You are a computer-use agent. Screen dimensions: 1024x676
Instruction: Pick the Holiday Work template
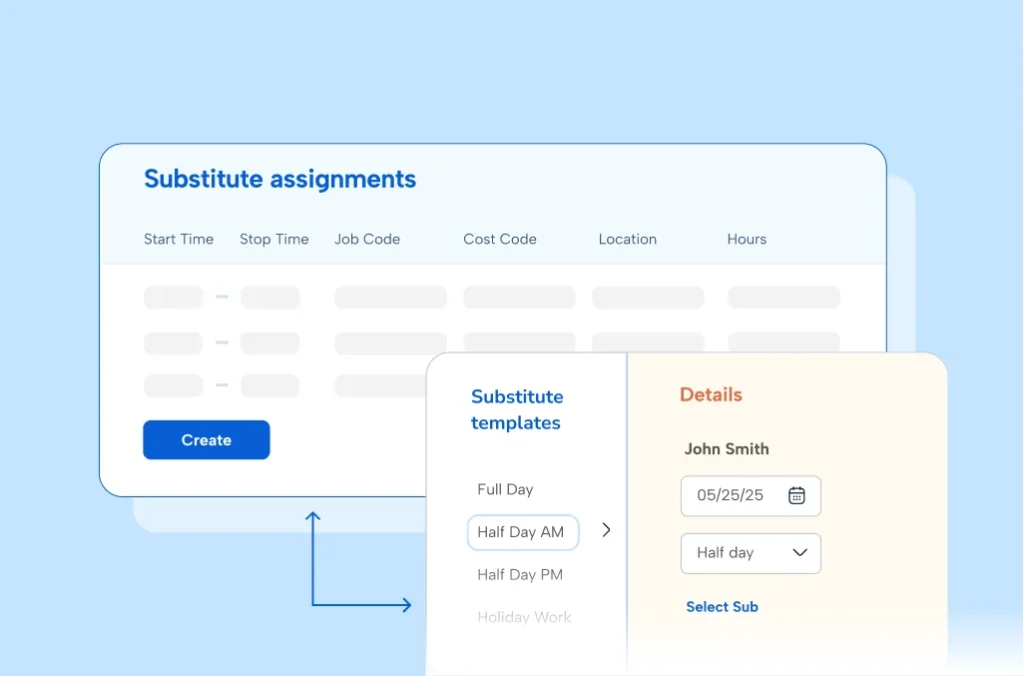coord(524,617)
